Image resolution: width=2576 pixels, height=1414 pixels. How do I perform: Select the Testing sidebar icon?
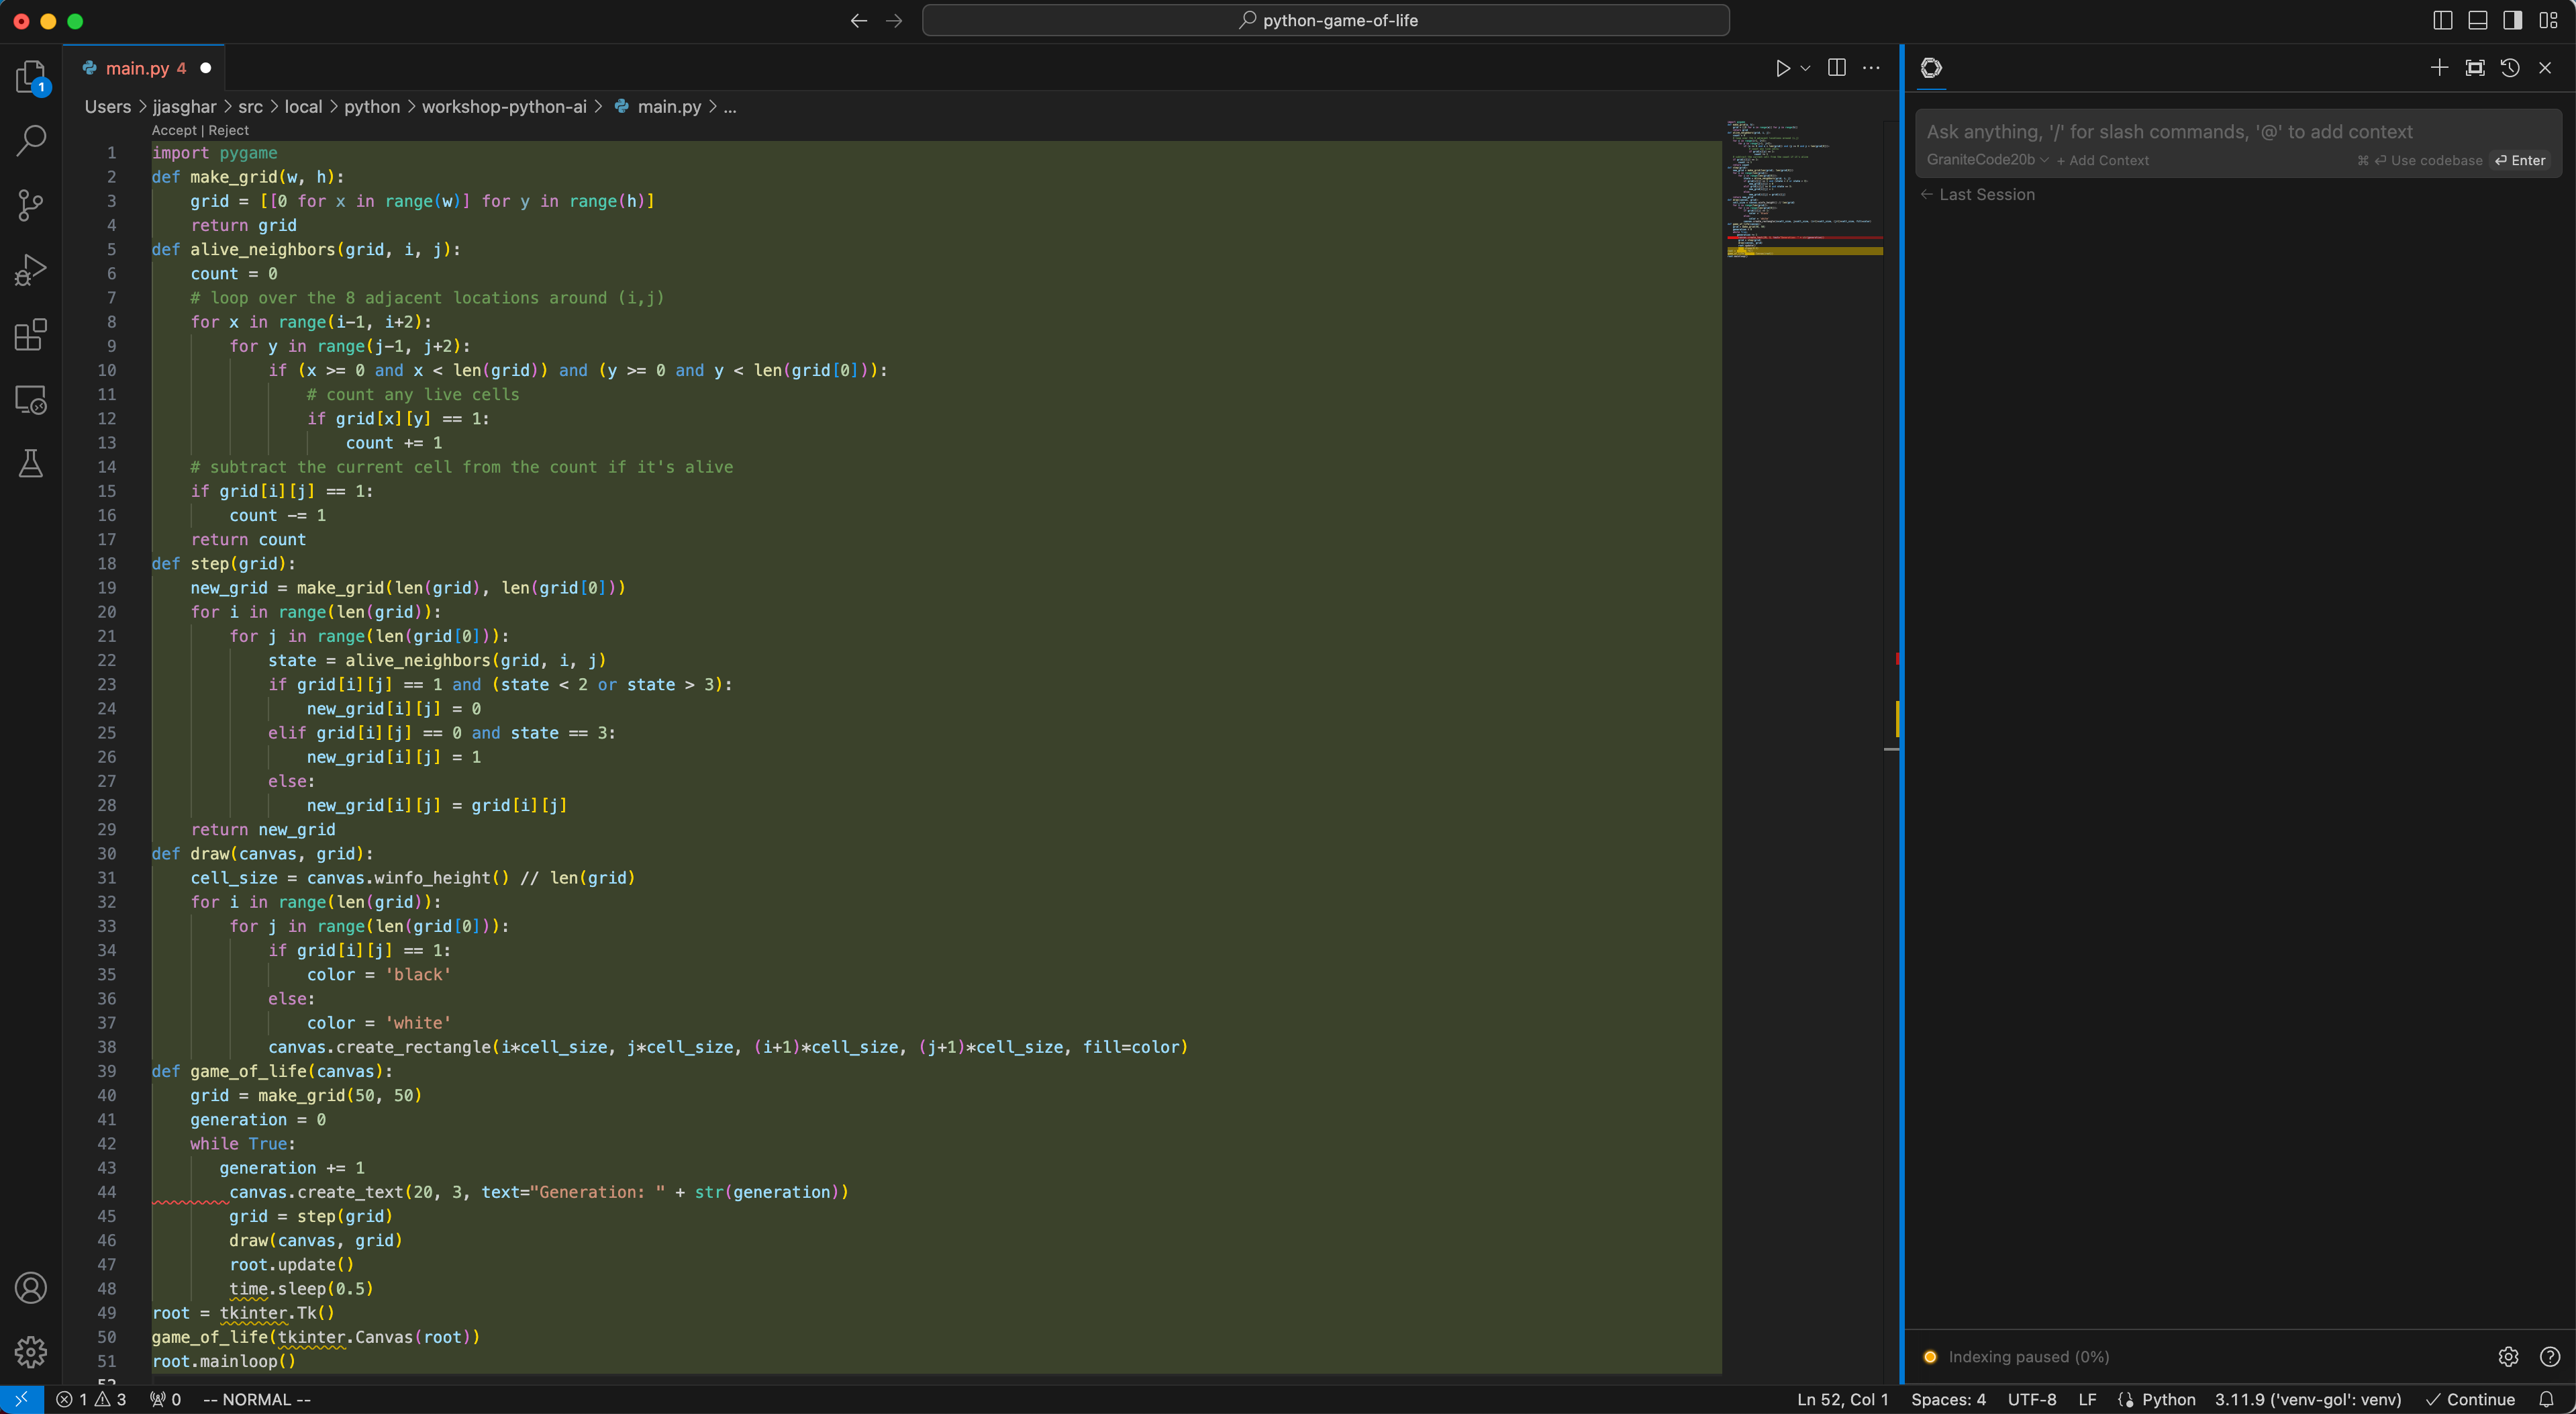point(32,465)
